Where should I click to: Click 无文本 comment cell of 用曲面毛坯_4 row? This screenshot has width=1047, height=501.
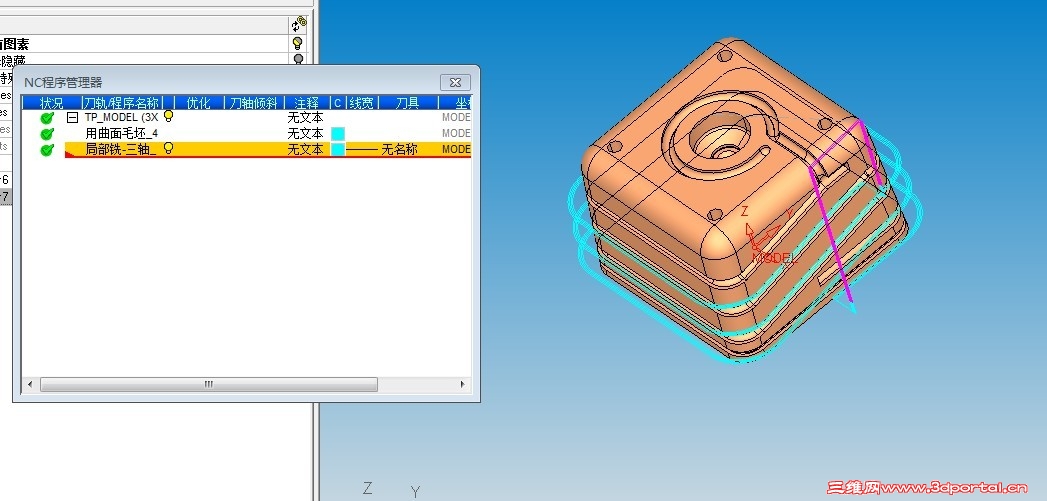point(305,133)
